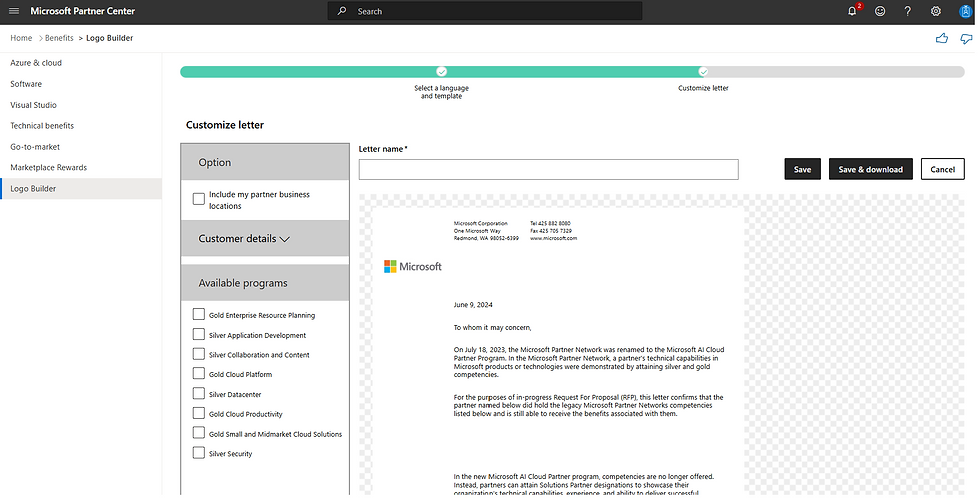Check Gold Enterprise Resource Planning
980x498 pixels.
point(199,314)
